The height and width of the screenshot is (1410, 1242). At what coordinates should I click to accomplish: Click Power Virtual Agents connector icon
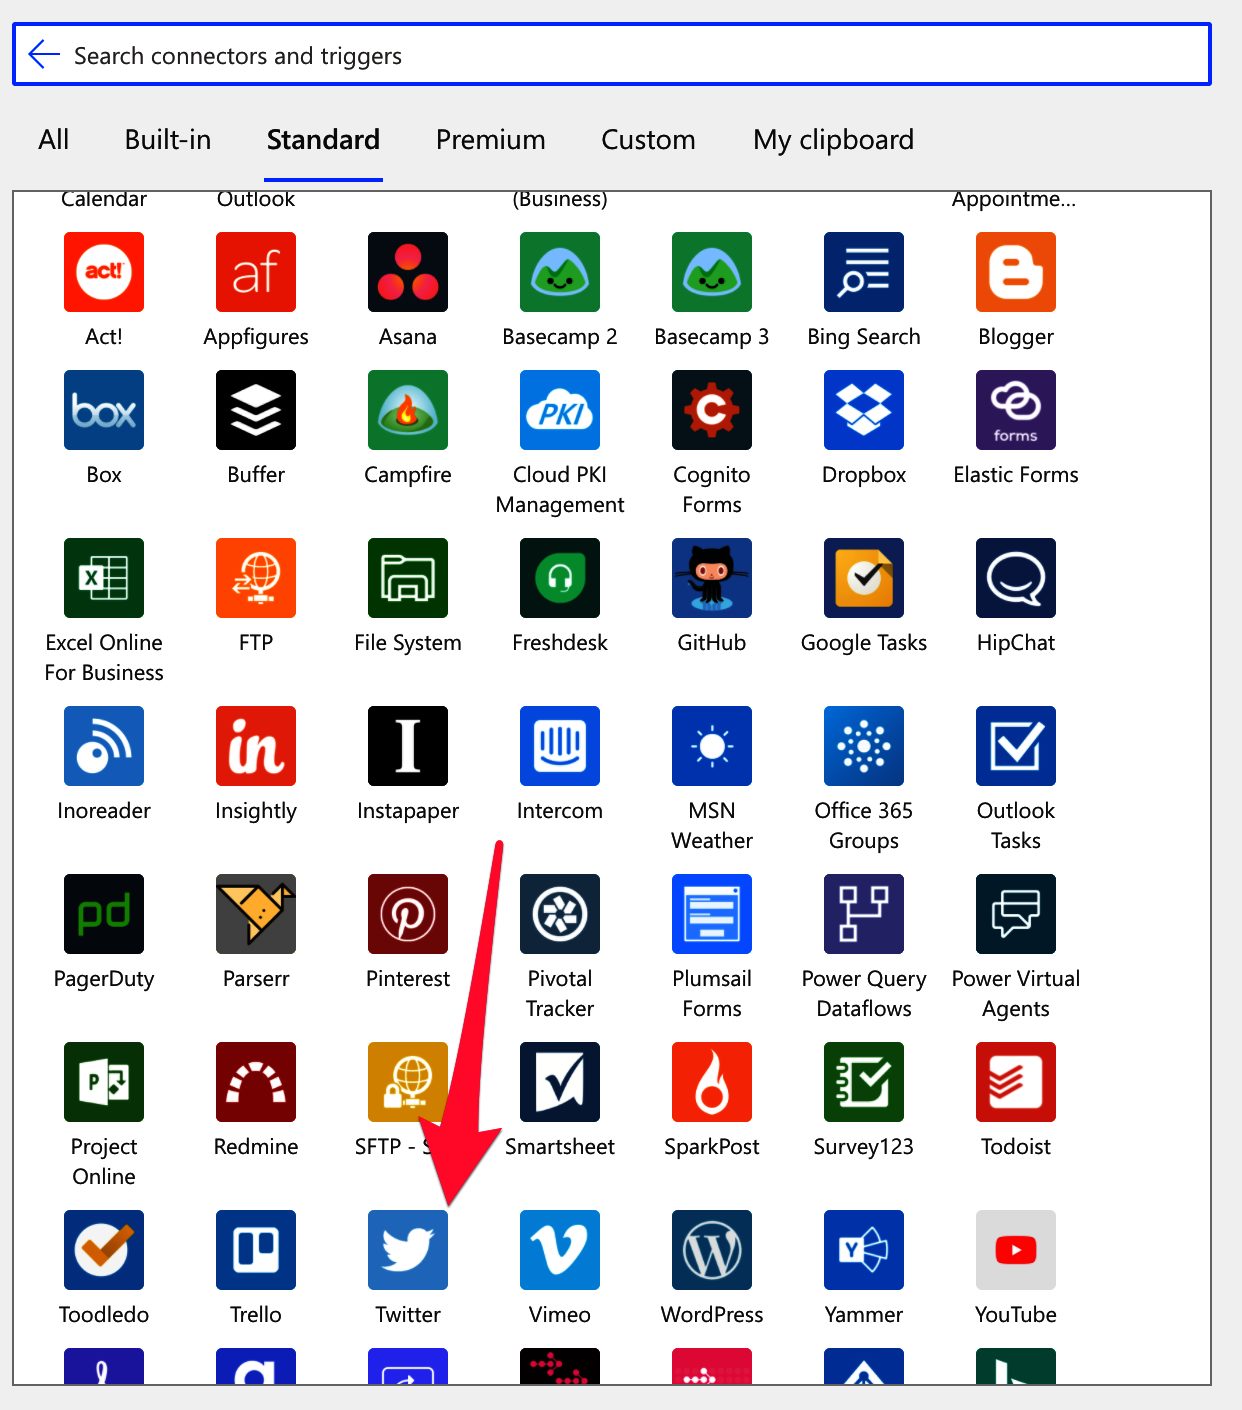[1016, 914]
